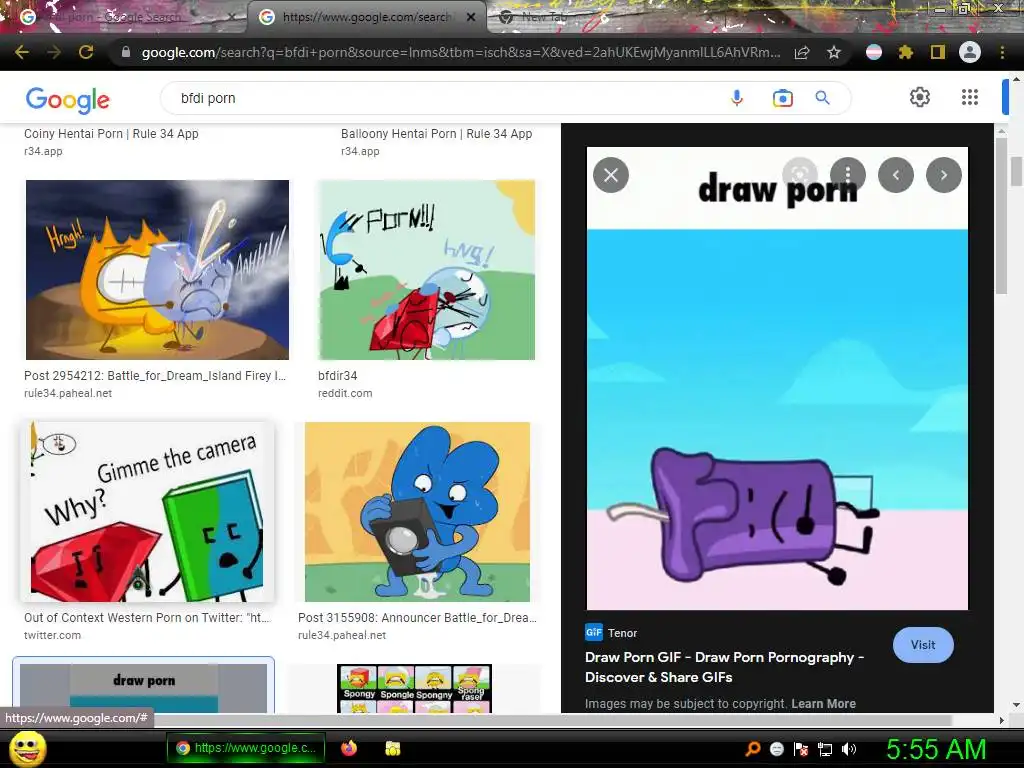Click the Lens icon on the preview image
Viewport: 1024px width, 768px height.
(x=800, y=174)
